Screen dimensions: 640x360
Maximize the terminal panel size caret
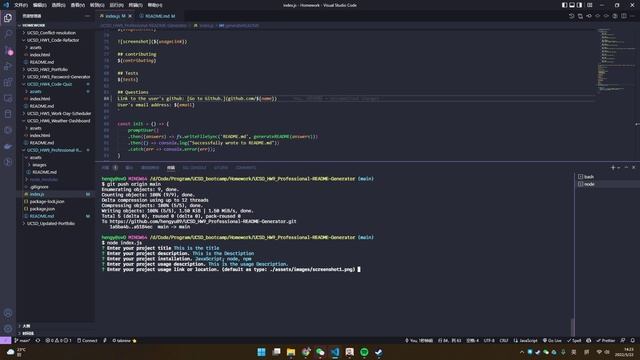626,167
